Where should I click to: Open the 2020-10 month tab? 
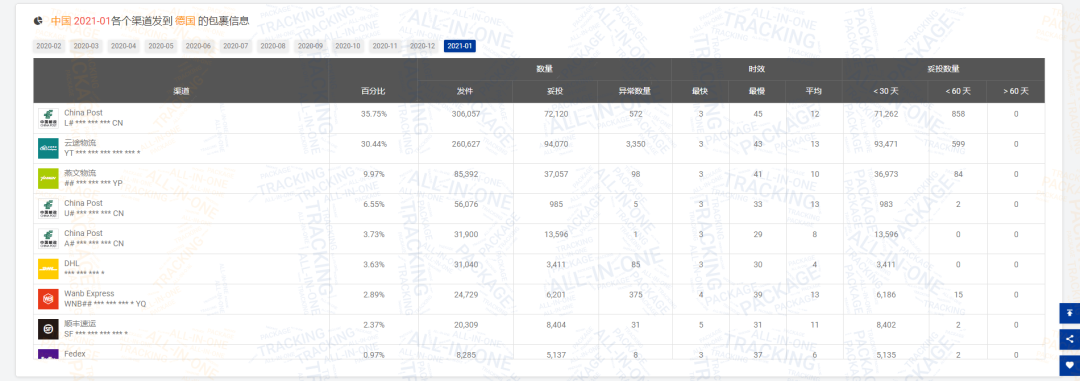(x=347, y=46)
